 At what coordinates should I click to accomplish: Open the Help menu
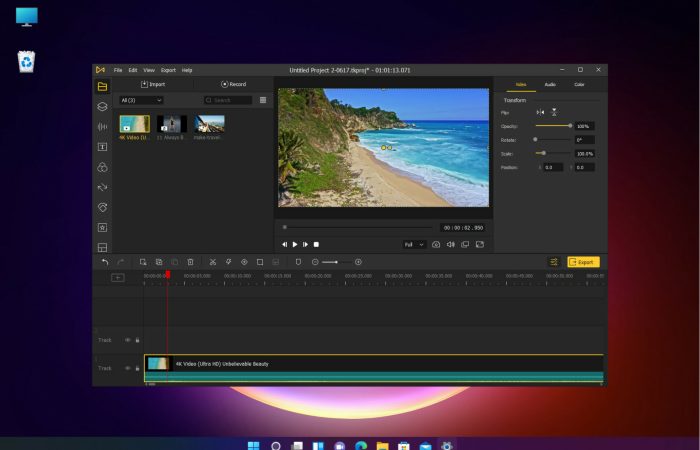coord(187,70)
